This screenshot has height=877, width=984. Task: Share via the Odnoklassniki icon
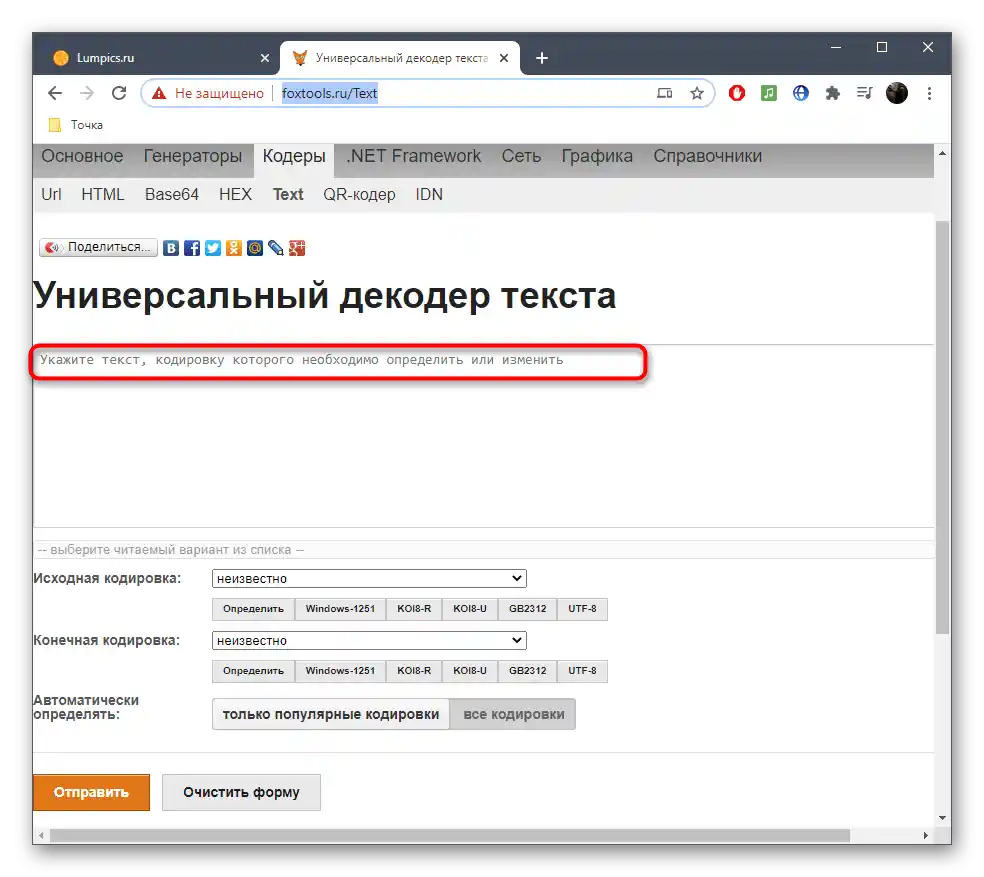233,248
